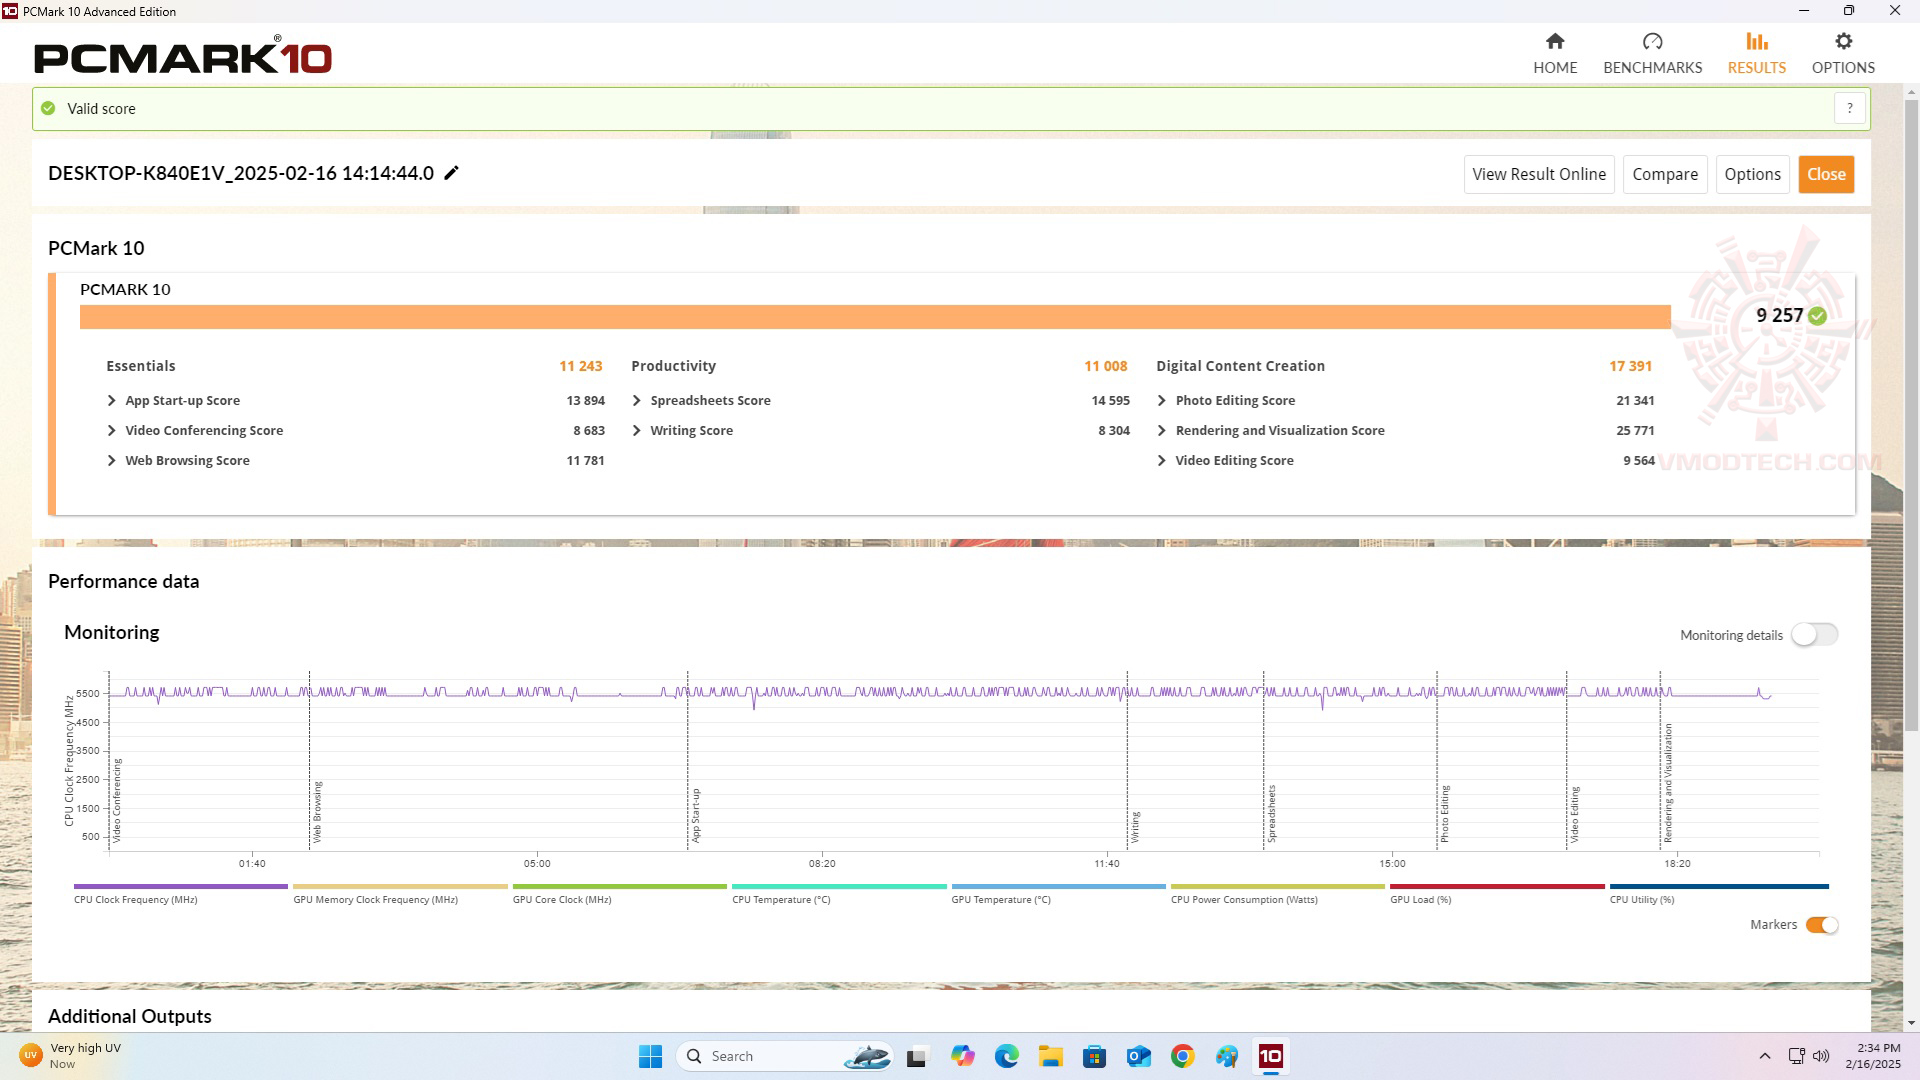Viewport: 1920px width, 1080px height.
Task: Click the Compare button
Action: [1664, 174]
